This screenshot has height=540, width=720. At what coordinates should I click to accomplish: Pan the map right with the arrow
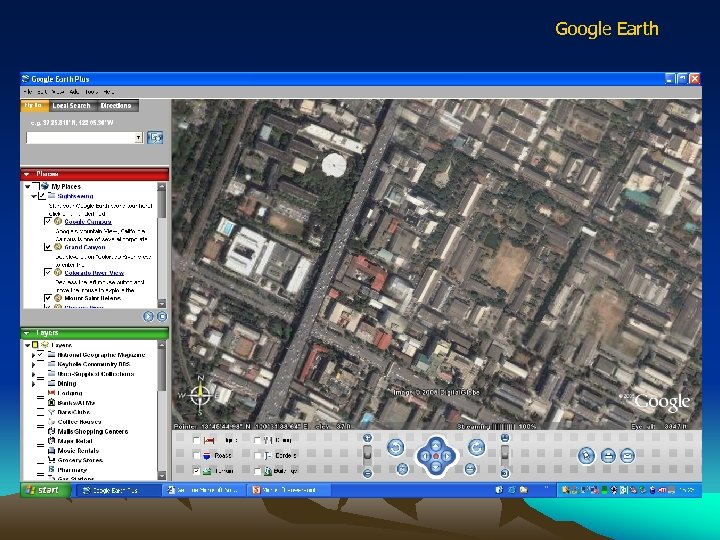point(447,456)
